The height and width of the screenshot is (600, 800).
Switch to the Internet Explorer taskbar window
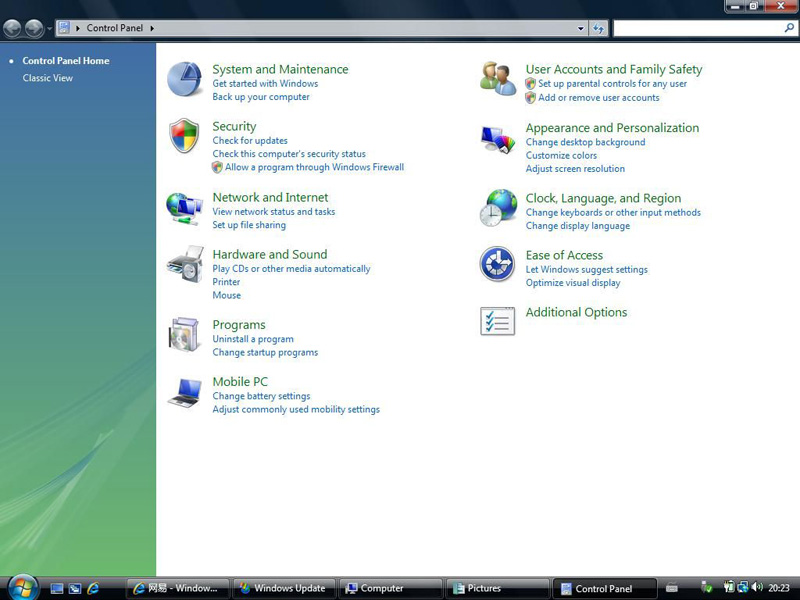tap(178, 588)
